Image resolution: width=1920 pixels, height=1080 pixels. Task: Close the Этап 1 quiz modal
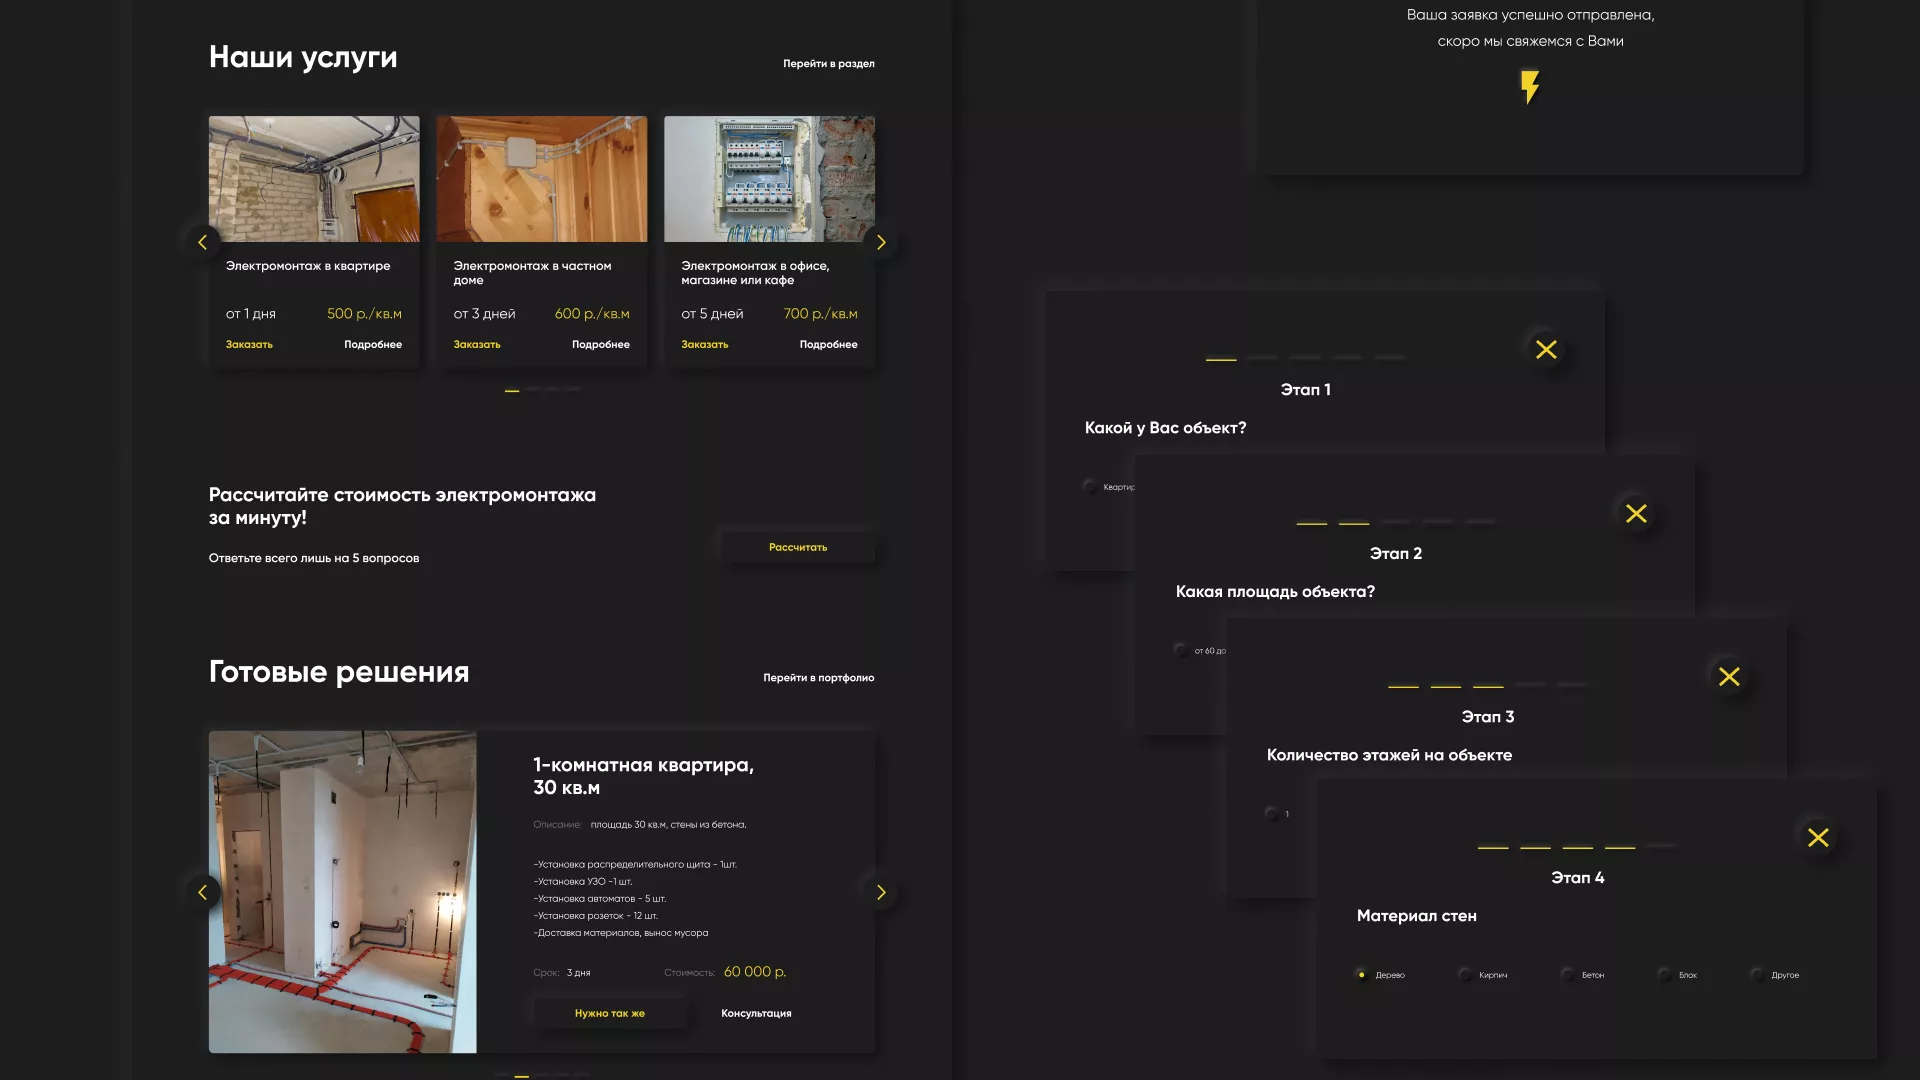pos(1545,350)
